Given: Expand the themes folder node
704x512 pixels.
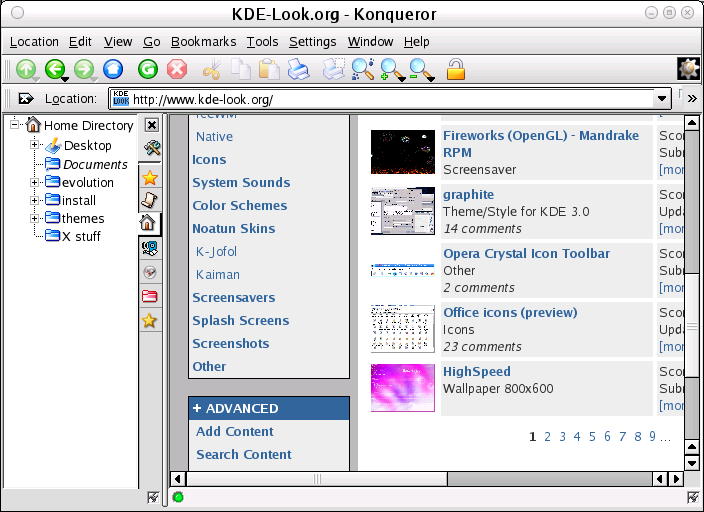Looking at the screenshot, I should (x=34, y=218).
